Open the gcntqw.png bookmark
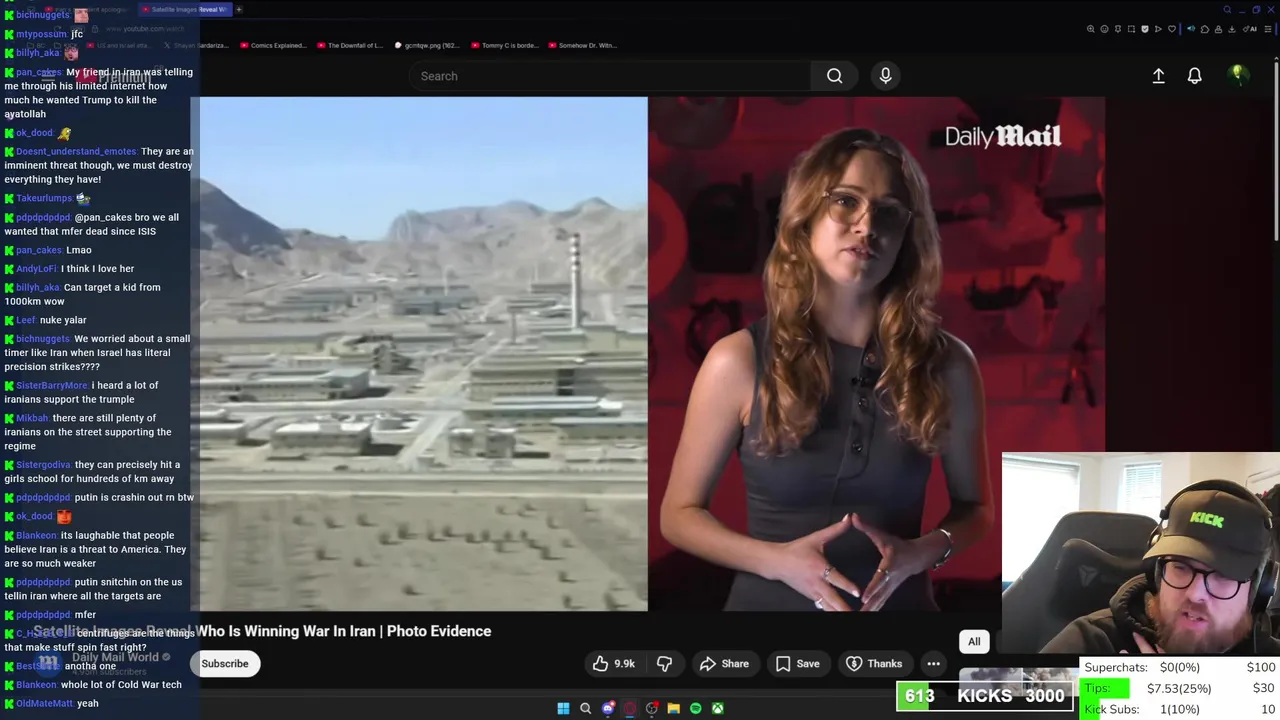This screenshot has height=720, width=1280. pos(427,45)
